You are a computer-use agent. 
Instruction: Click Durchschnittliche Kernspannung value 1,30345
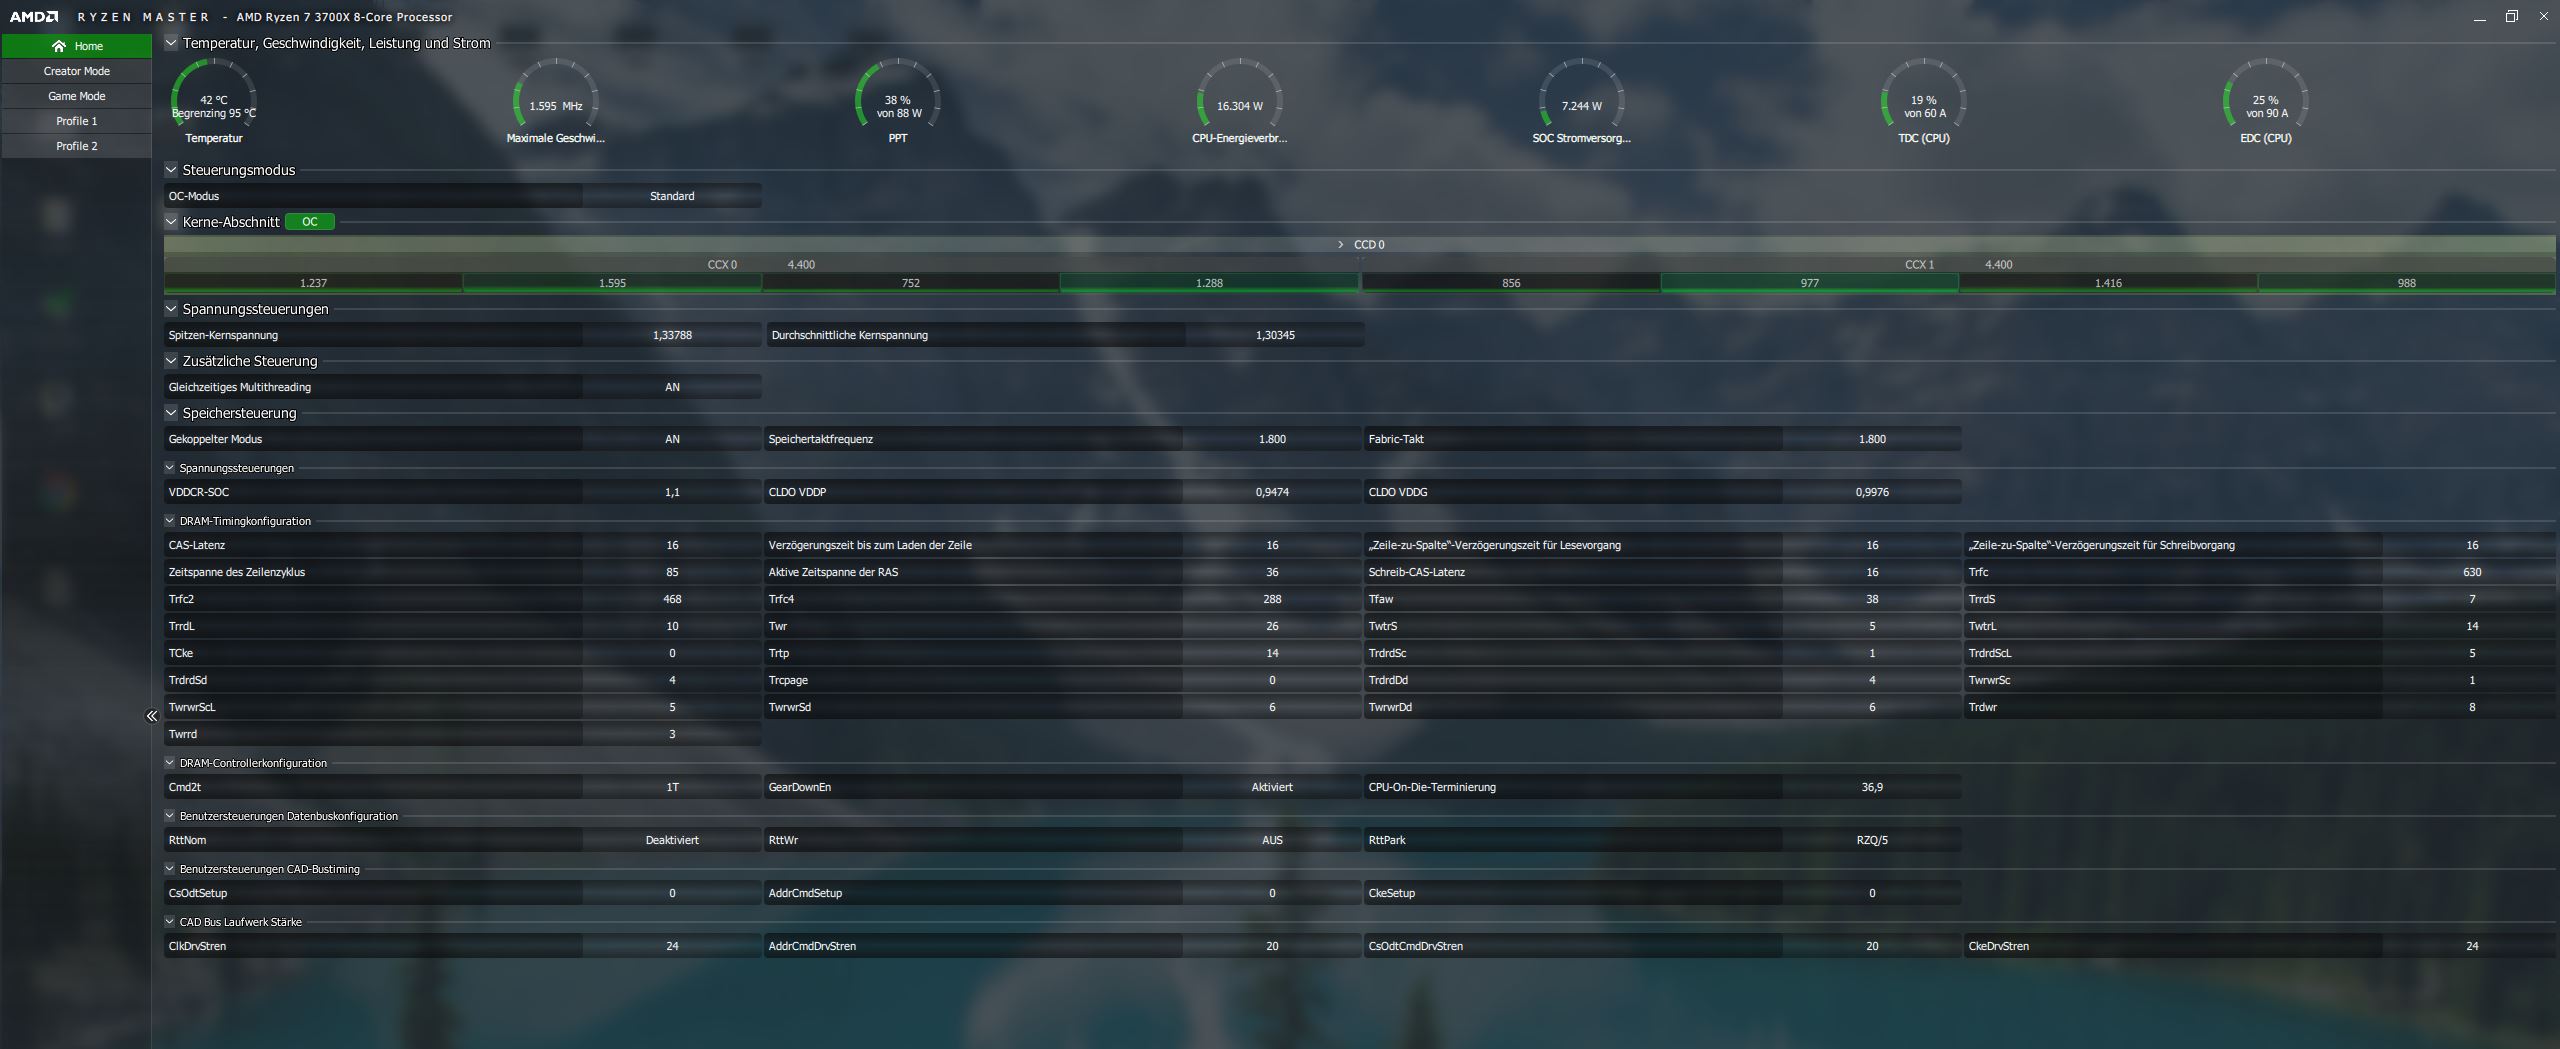(x=1275, y=335)
